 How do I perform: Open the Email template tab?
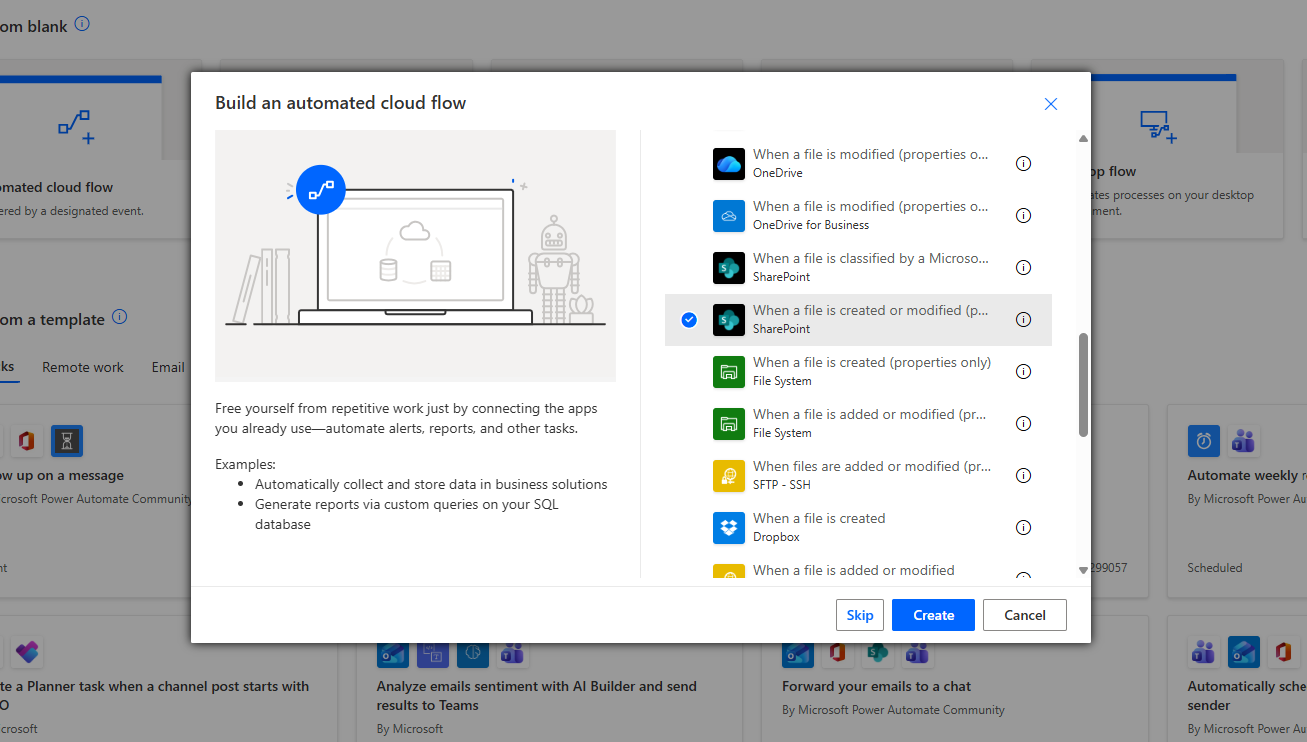coord(168,367)
